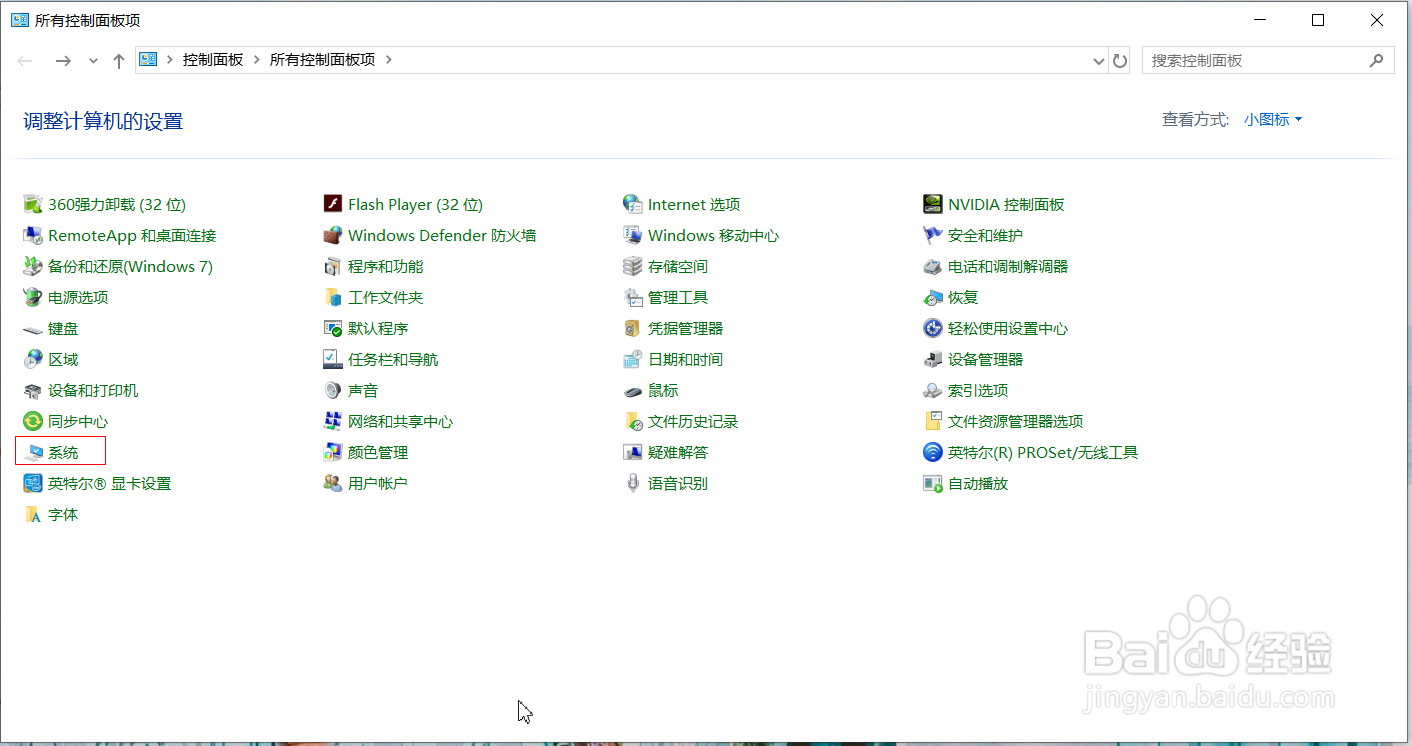Click the 用户帐户 icon
Screen dimensions: 1412x746
[333, 483]
